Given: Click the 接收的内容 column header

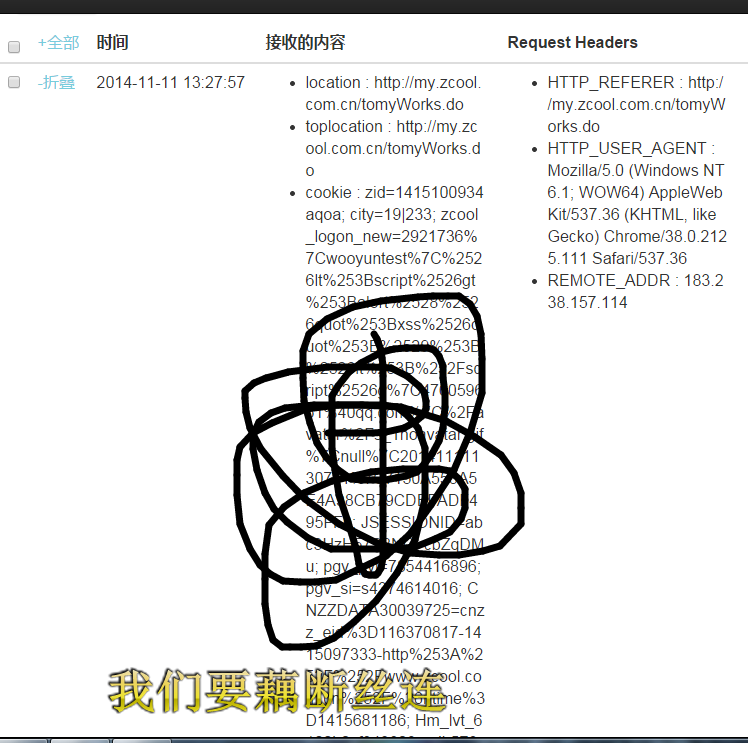Looking at the screenshot, I should (x=305, y=42).
